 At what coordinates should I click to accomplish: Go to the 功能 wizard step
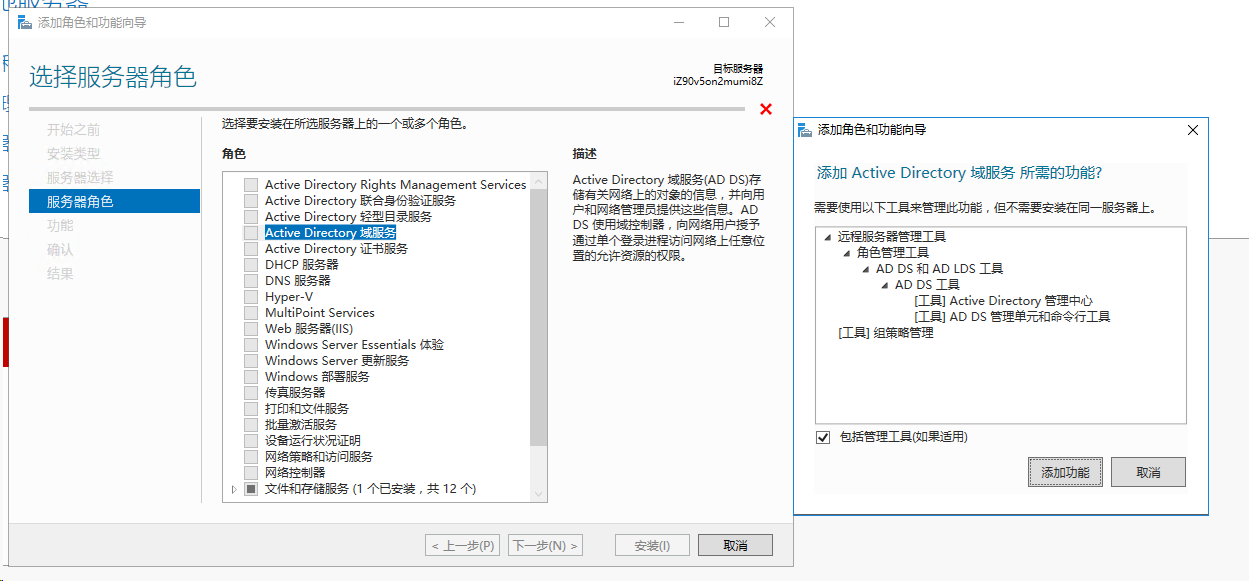point(60,226)
